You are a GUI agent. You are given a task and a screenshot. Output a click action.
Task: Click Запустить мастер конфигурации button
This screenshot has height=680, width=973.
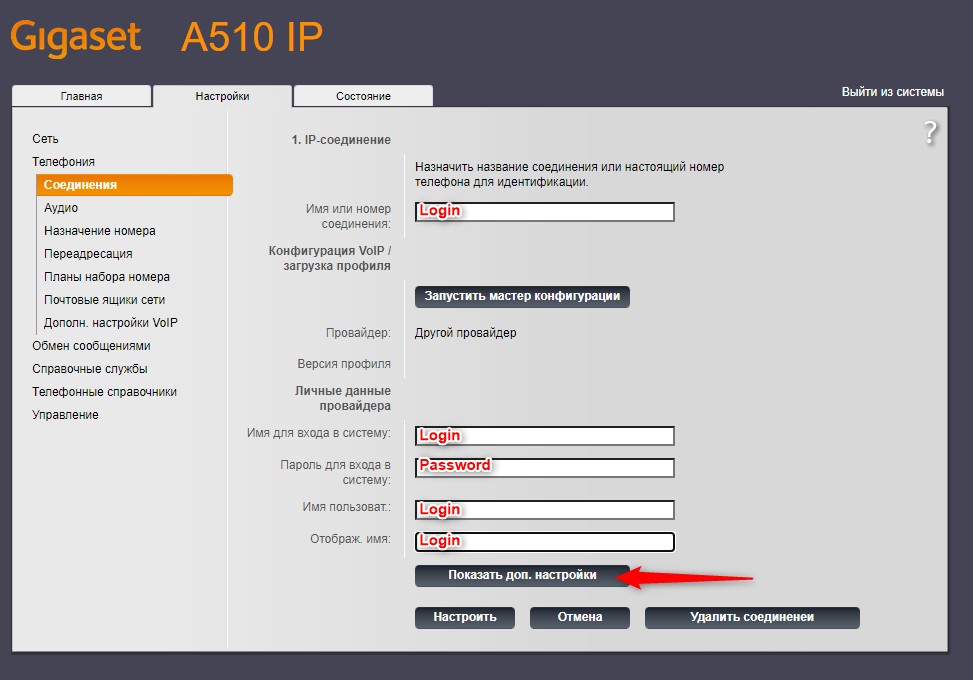(522, 297)
